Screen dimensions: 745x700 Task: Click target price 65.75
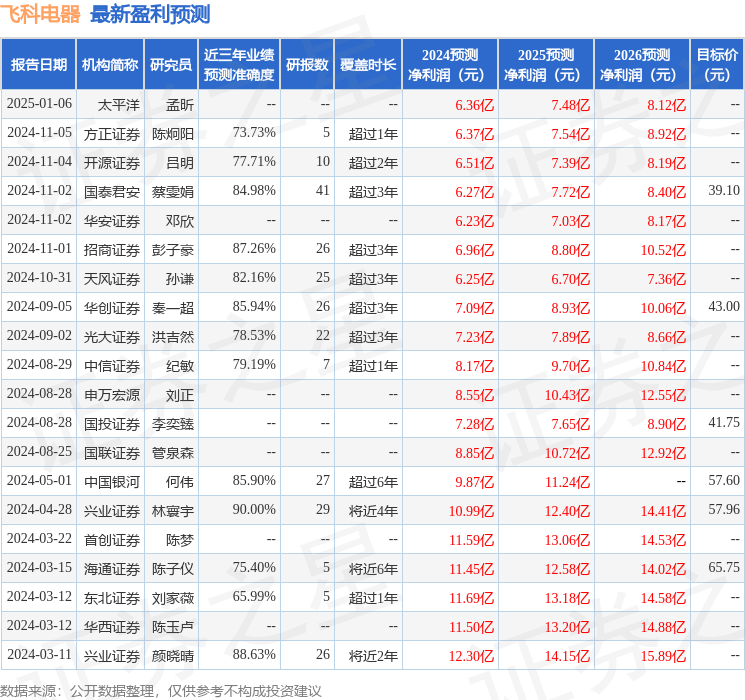point(724,567)
